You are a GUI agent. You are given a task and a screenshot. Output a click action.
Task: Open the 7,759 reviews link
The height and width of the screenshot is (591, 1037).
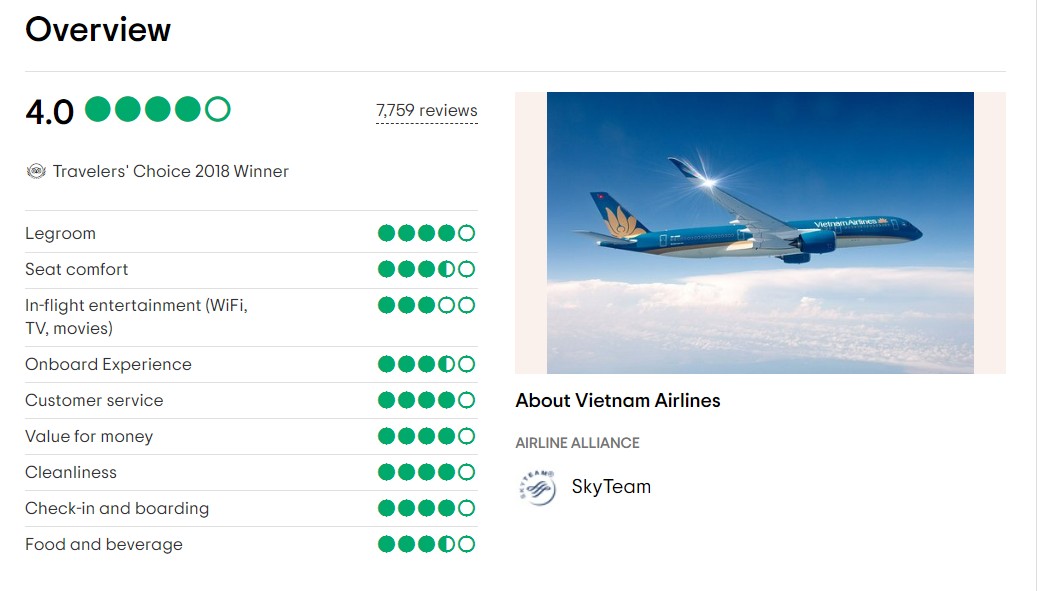click(426, 110)
